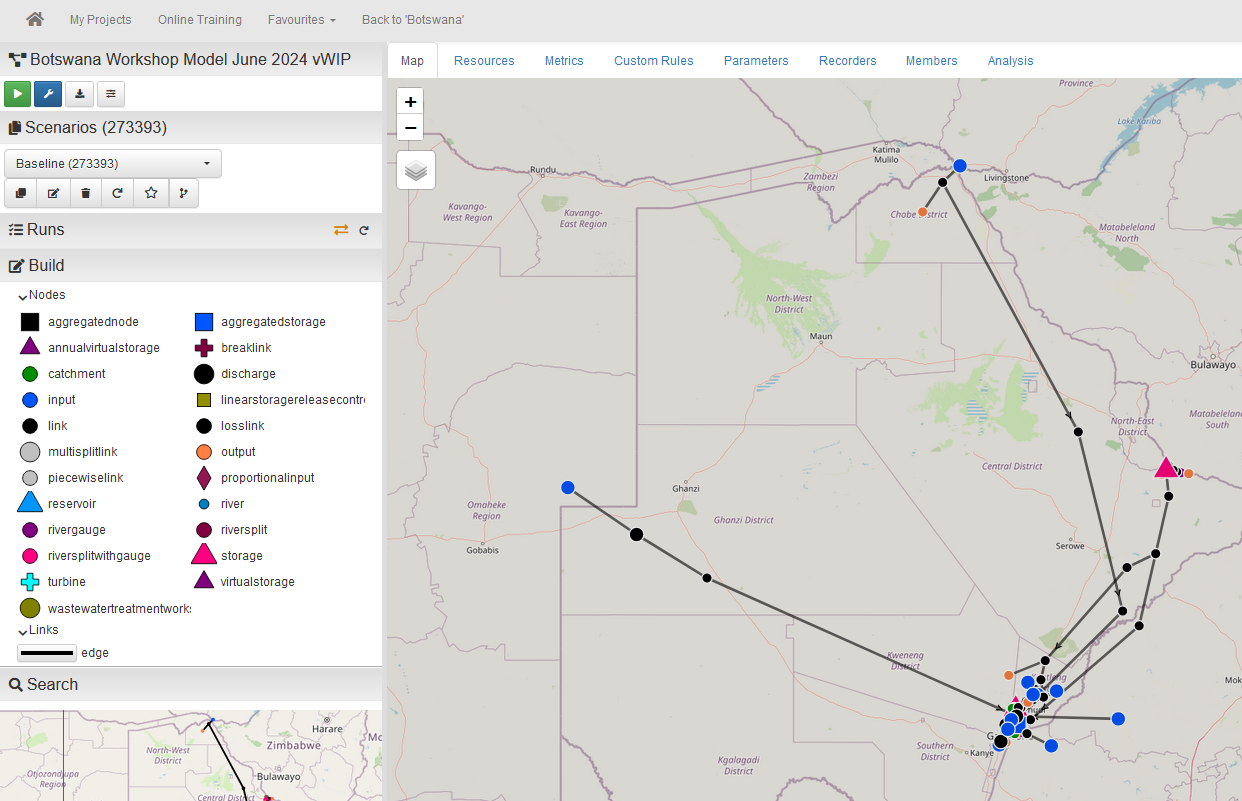Click the star icon under the scenario selector
1242x801 pixels.
[151, 193]
